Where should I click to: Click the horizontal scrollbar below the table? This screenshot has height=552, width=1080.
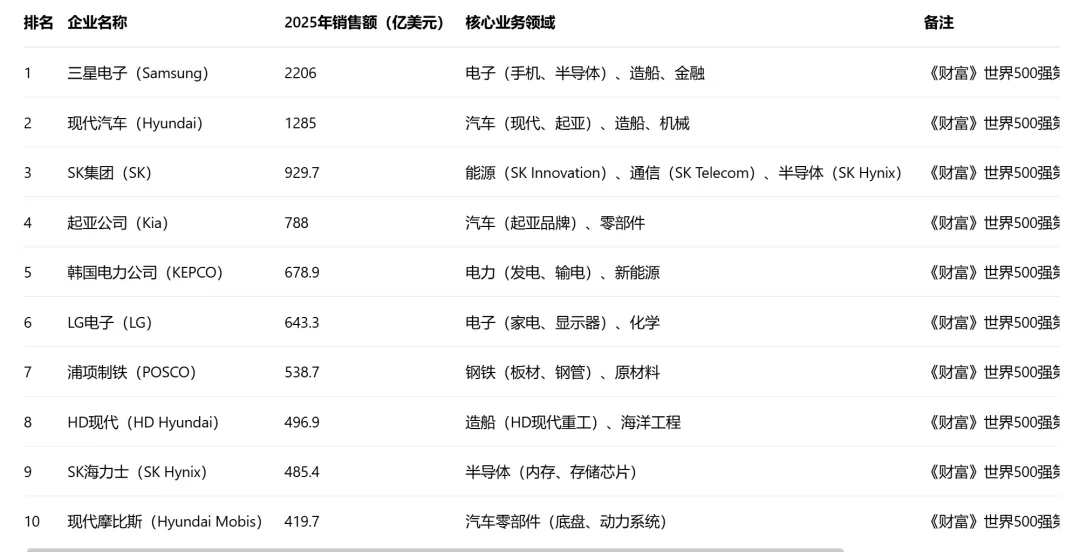pos(435,550)
